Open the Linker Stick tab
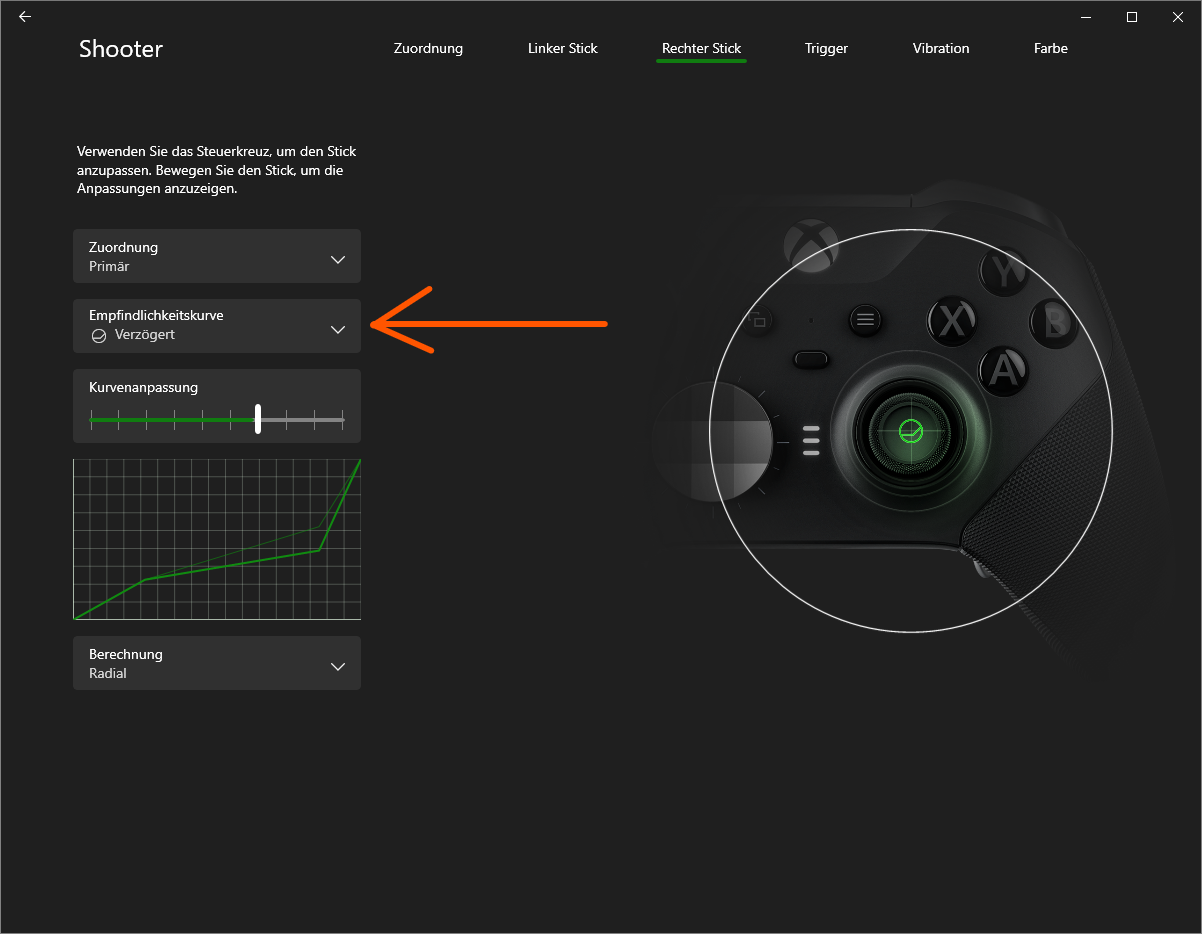Screen dimensions: 1202x934 tap(562, 48)
